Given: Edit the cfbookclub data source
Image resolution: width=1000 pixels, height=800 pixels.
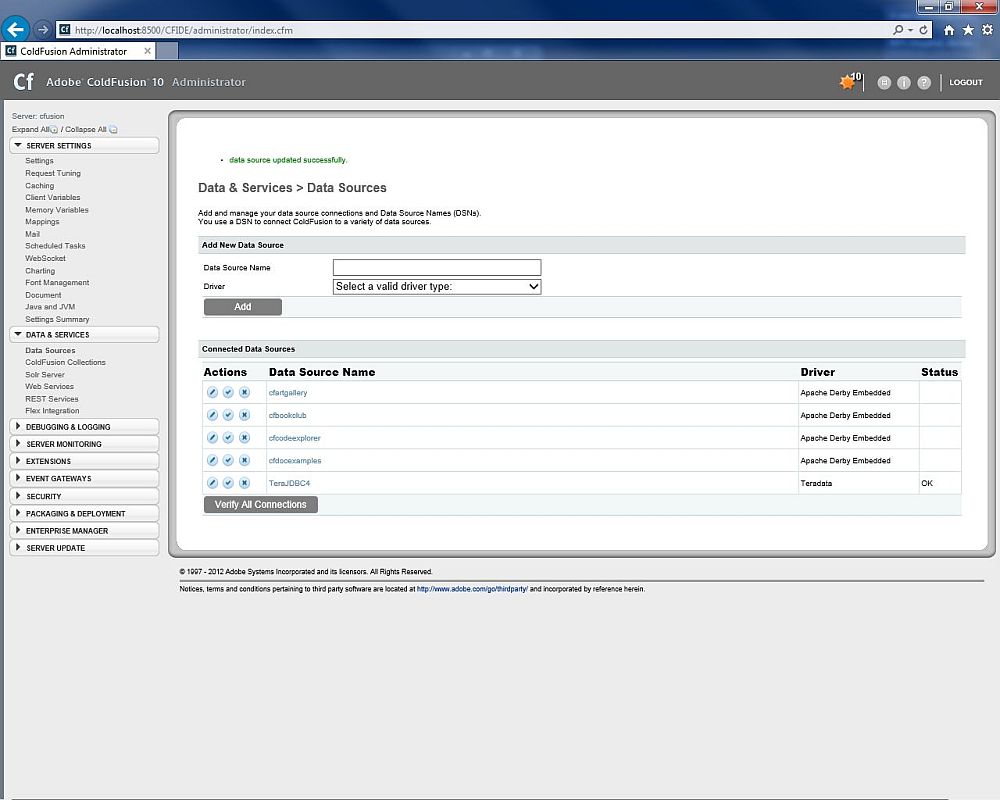Looking at the screenshot, I should pyautogui.click(x=212, y=415).
